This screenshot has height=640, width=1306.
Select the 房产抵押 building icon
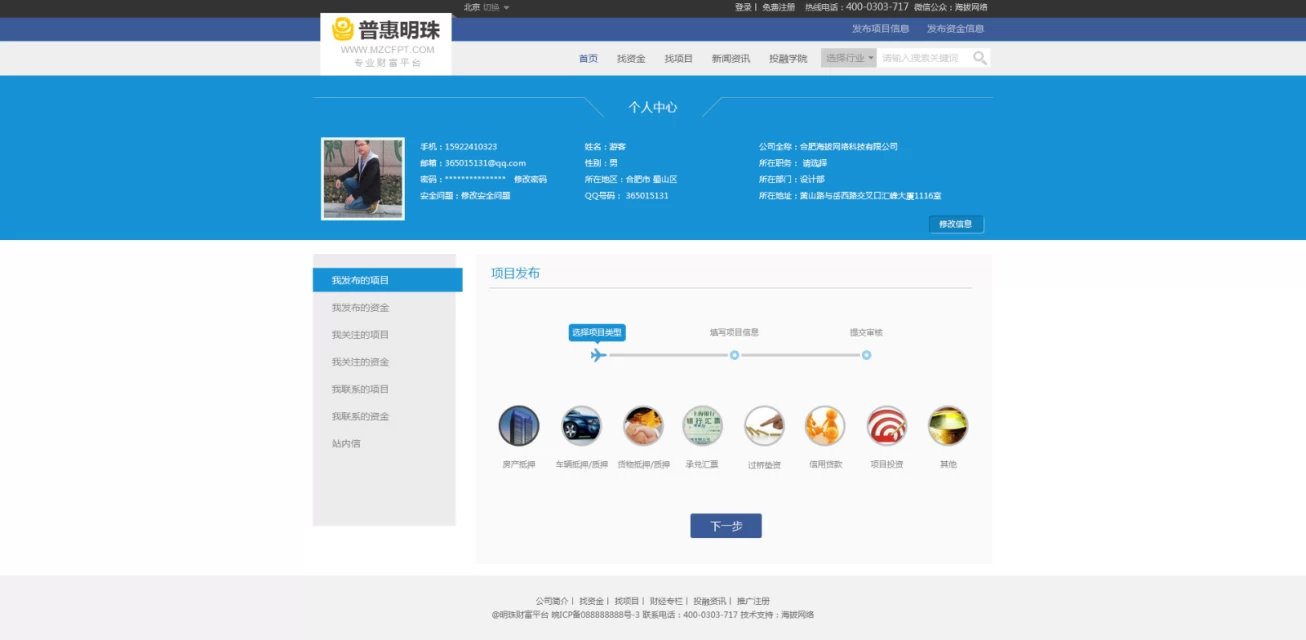[x=519, y=426]
